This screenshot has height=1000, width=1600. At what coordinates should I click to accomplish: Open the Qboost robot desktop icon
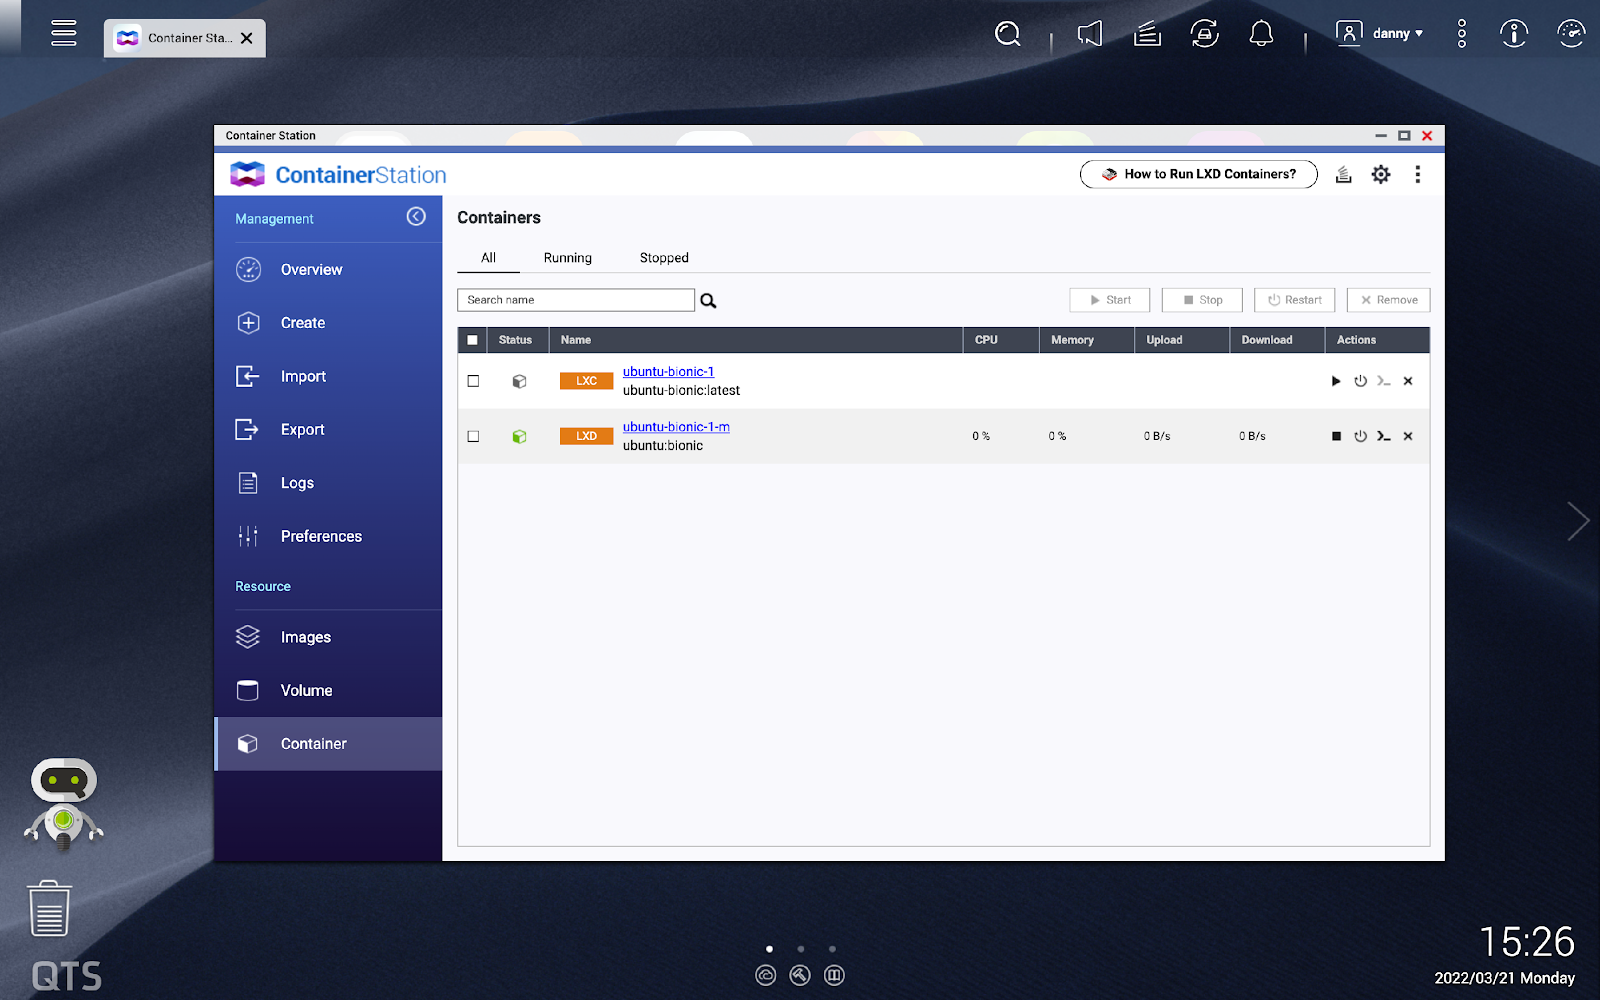(x=64, y=805)
